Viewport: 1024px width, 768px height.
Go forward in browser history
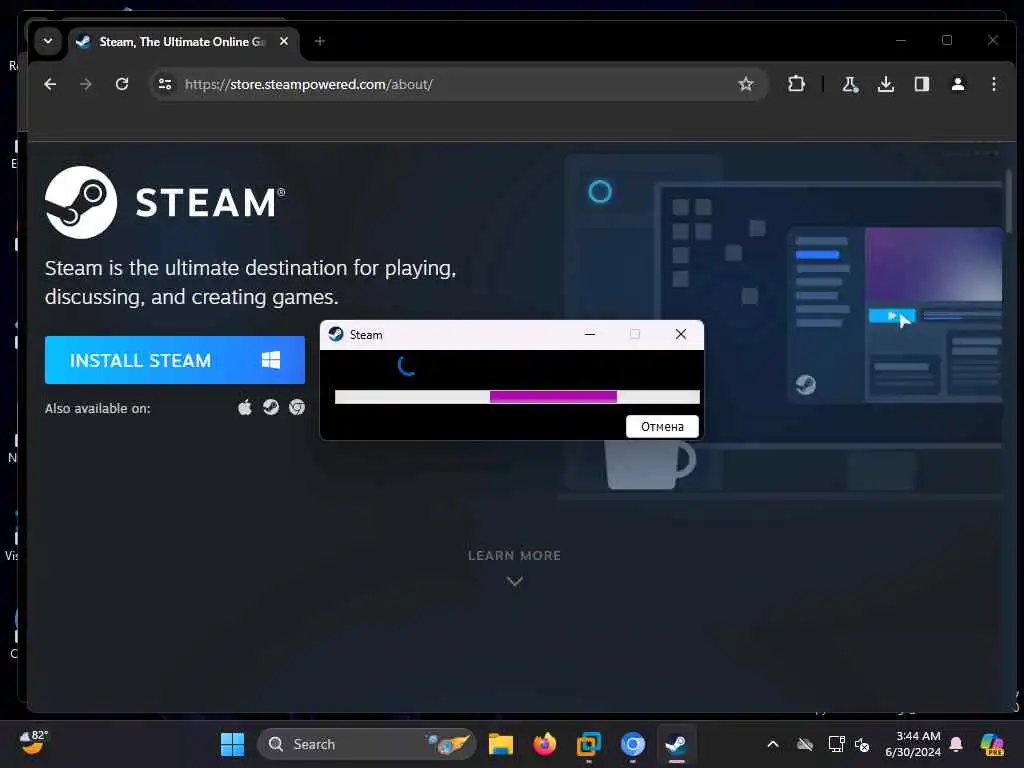pyautogui.click(x=86, y=84)
